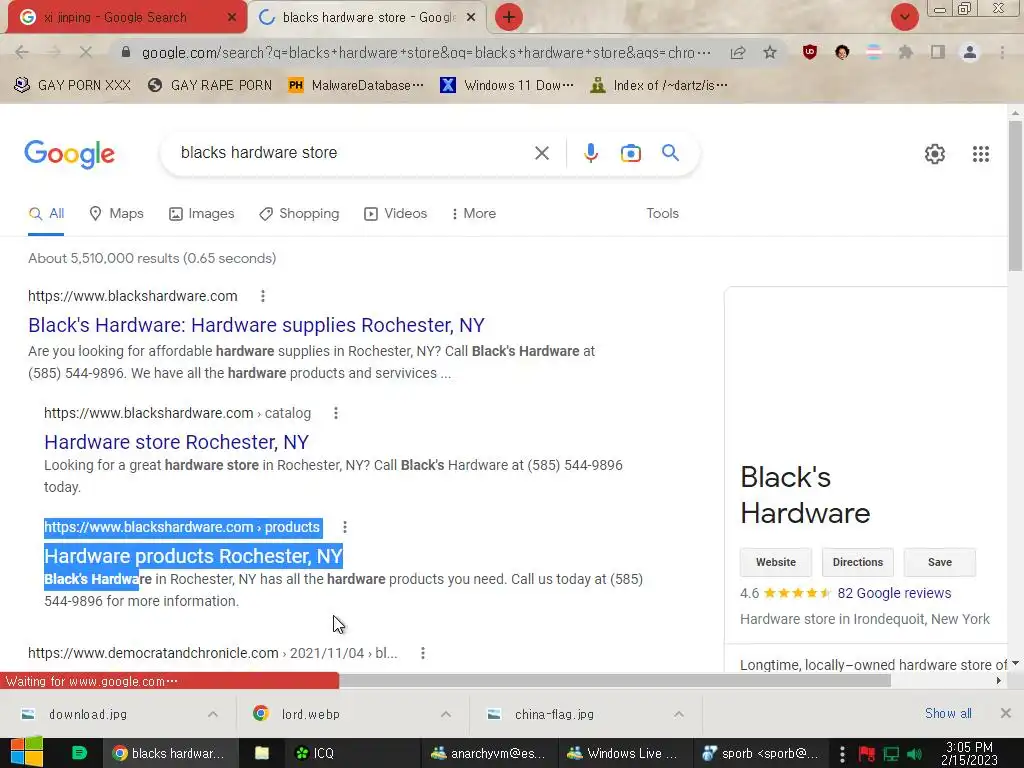Show hidden system tray icons
This screenshot has height=768, width=1024.
[842, 754]
